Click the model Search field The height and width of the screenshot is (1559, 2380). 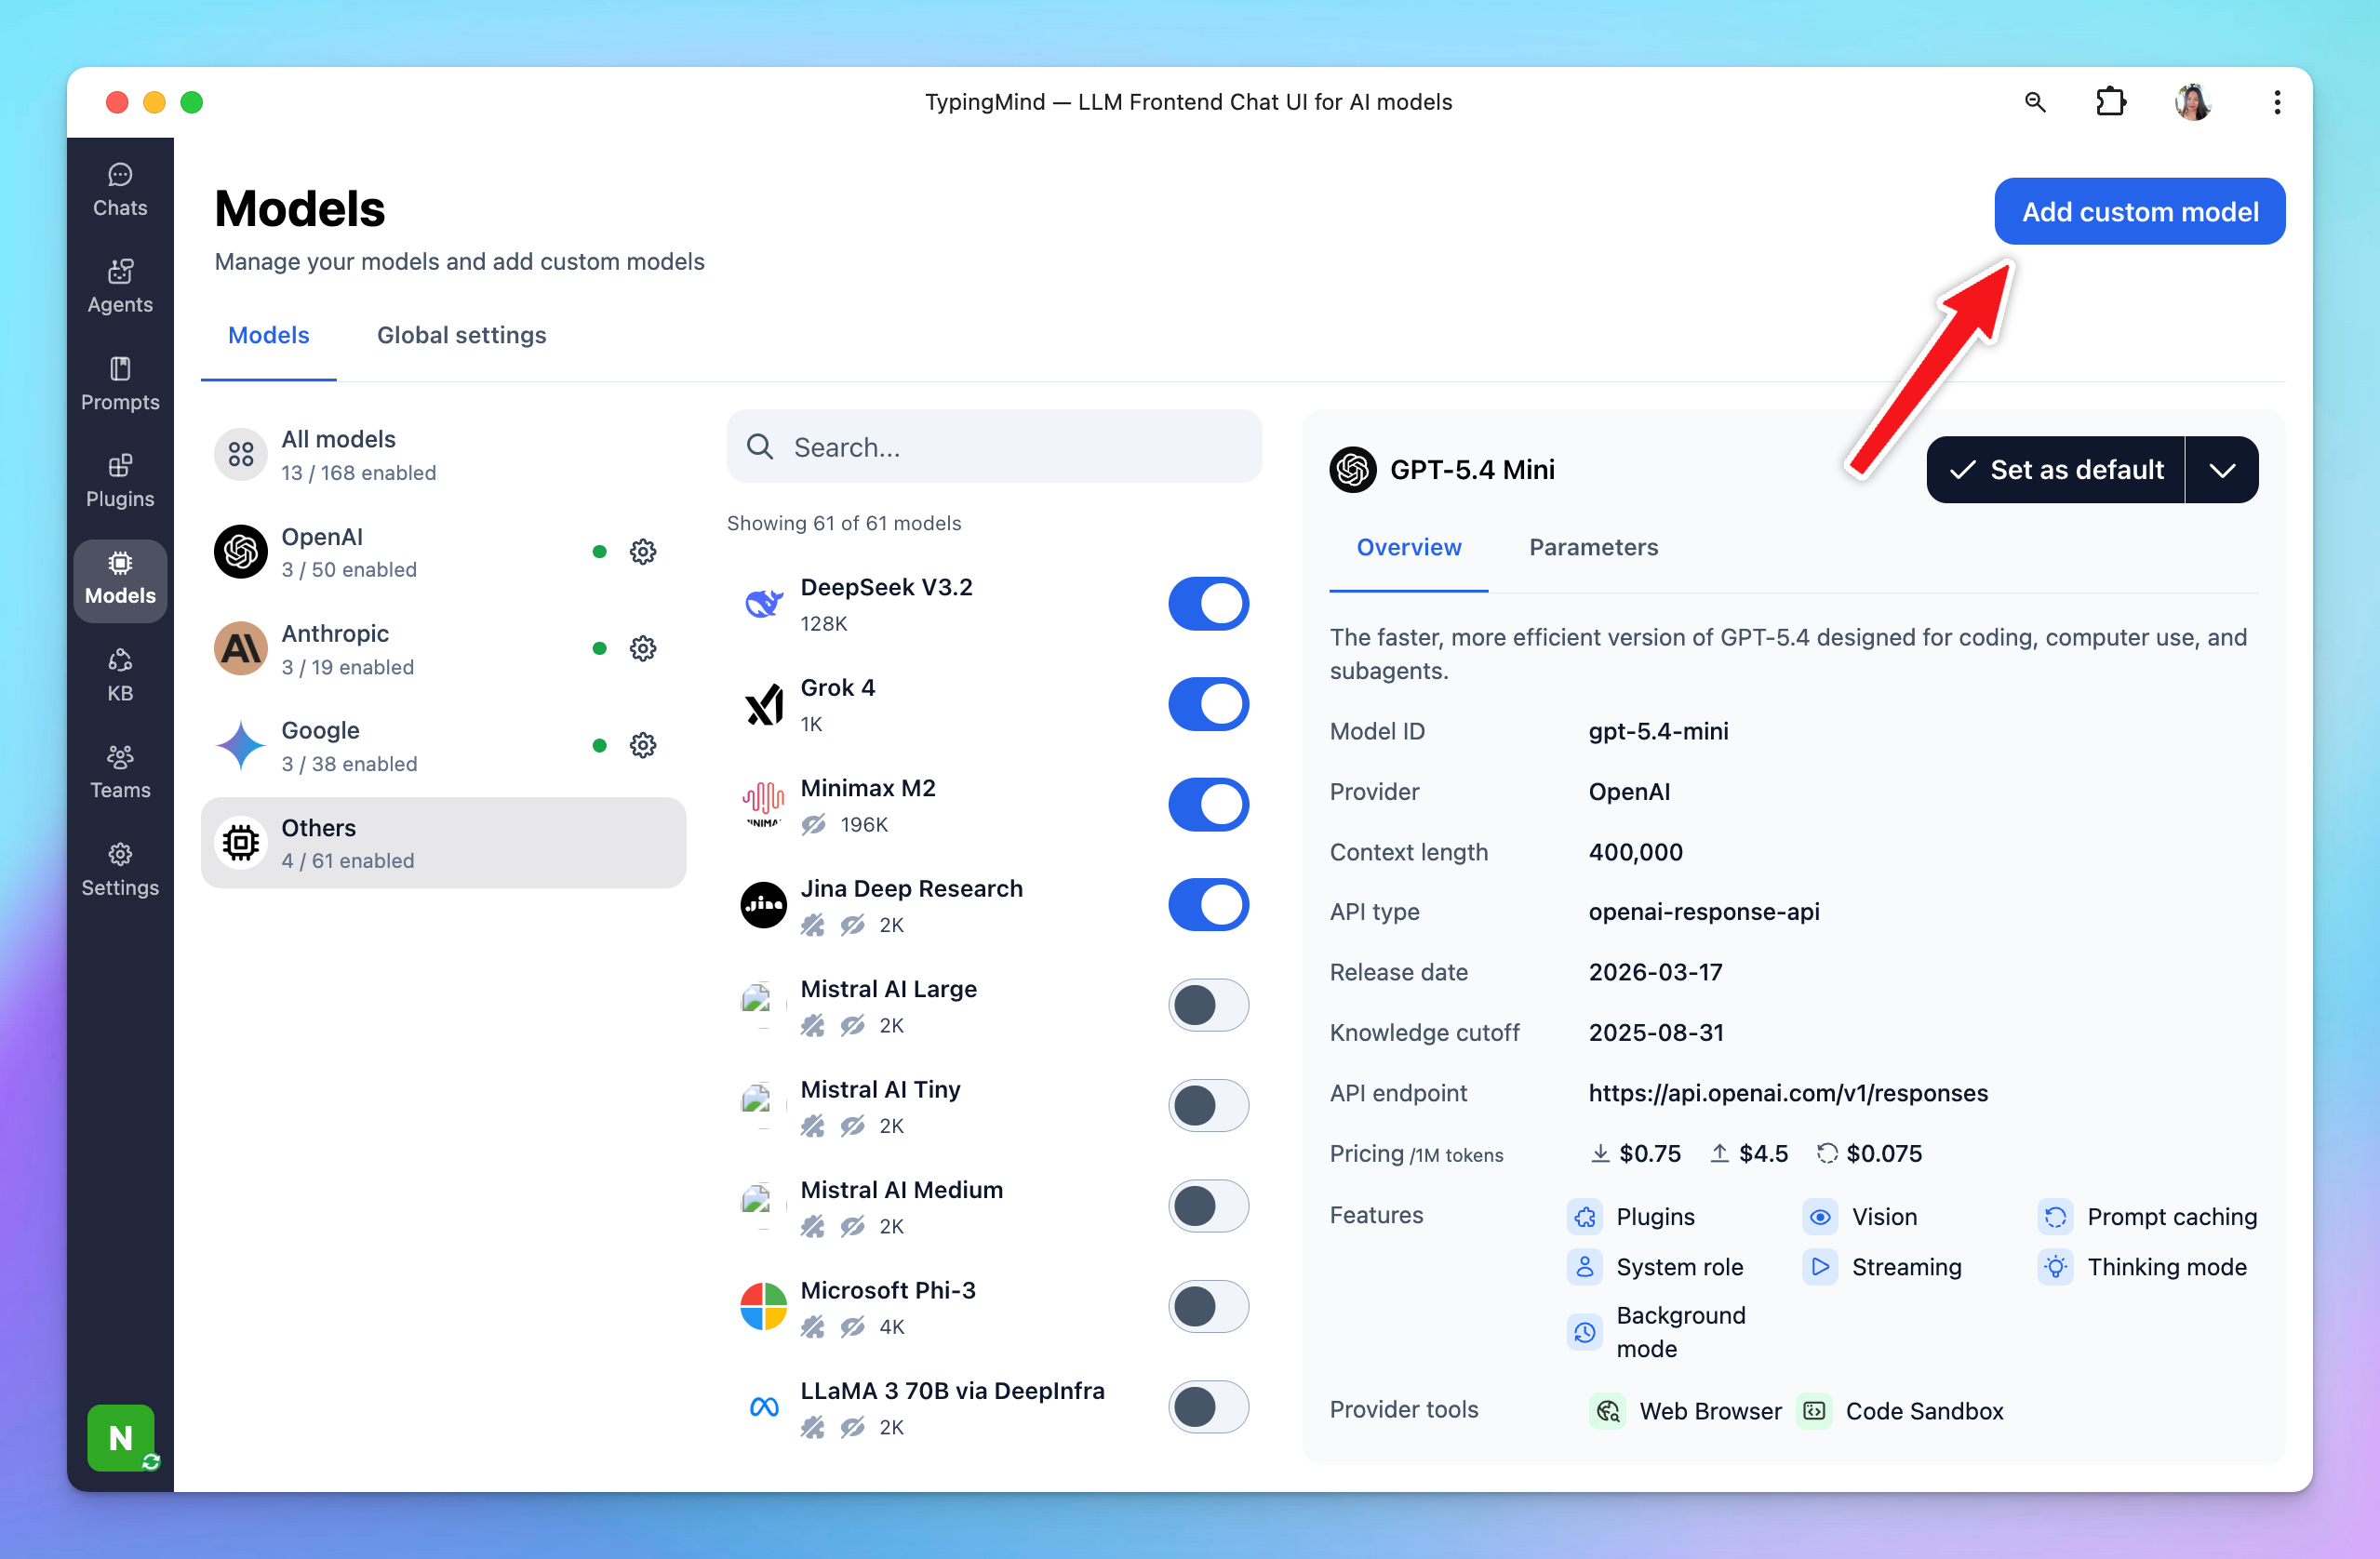994,447
